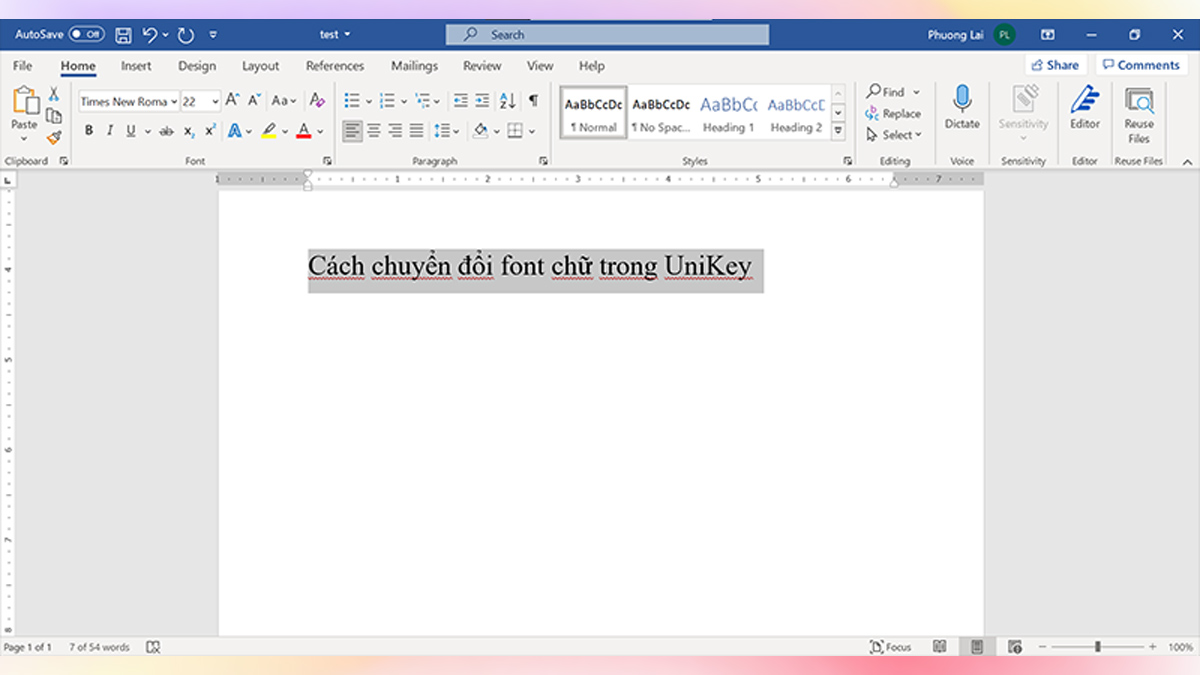Open the Bullets list dropdown arrow
Screen dimensions: 1200x675
(368, 102)
